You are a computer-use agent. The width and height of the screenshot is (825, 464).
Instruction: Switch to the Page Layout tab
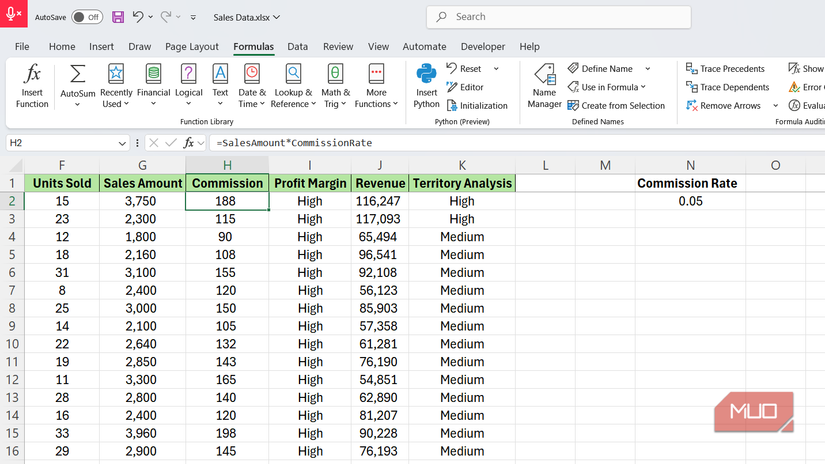click(192, 46)
